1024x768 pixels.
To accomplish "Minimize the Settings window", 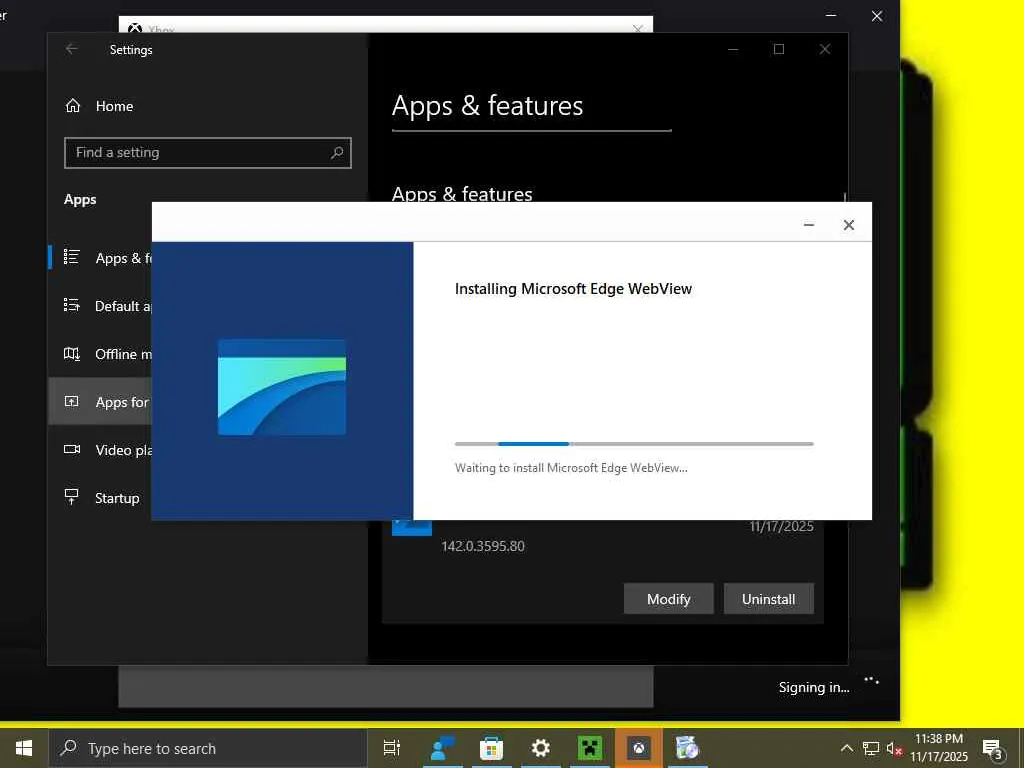I will [x=733, y=49].
